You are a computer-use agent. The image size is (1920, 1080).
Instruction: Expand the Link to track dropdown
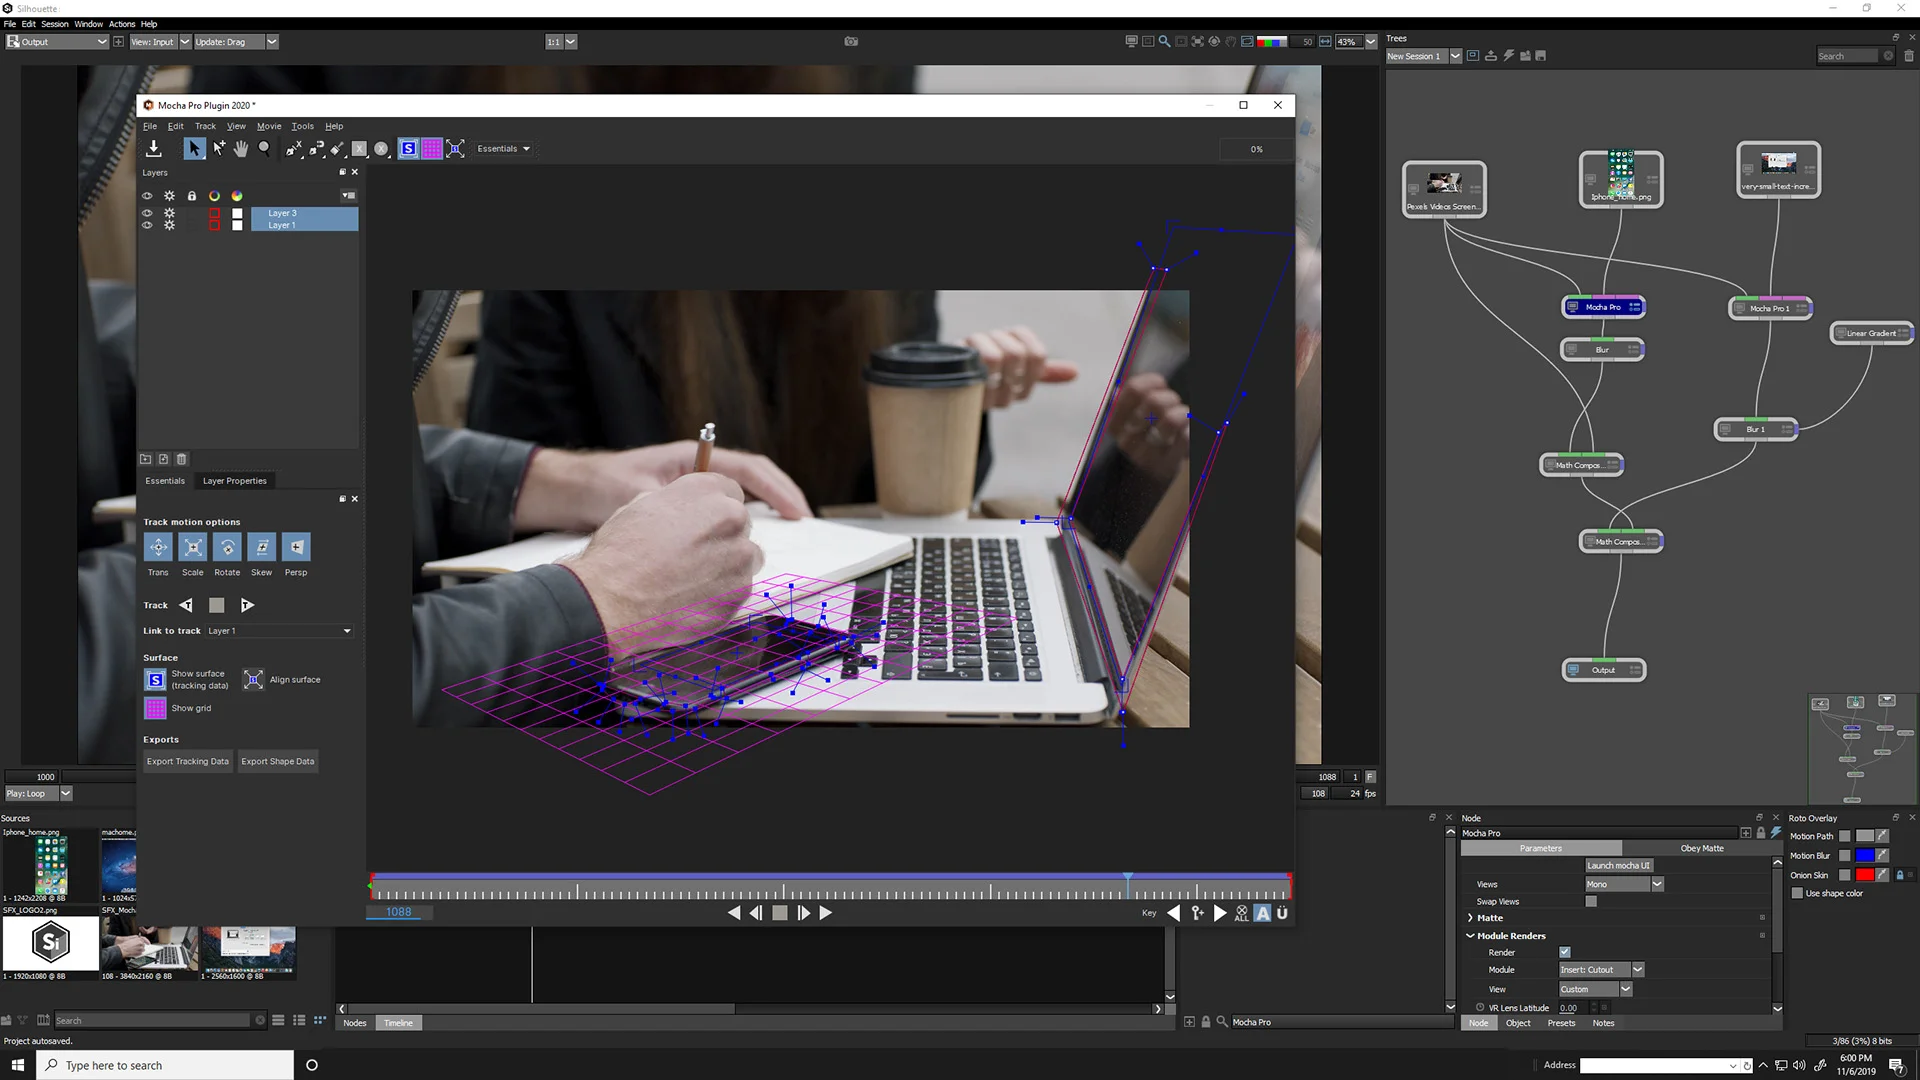click(x=347, y=630)
